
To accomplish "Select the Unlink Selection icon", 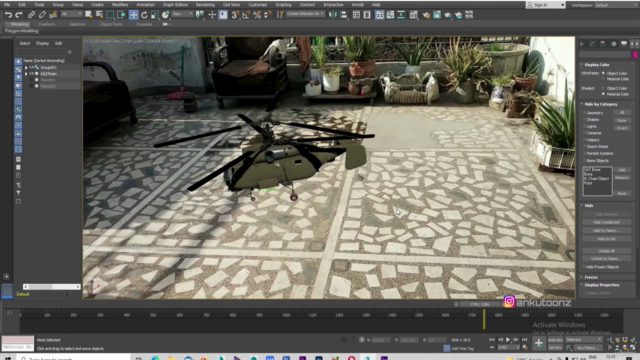I will pos(42,15).
